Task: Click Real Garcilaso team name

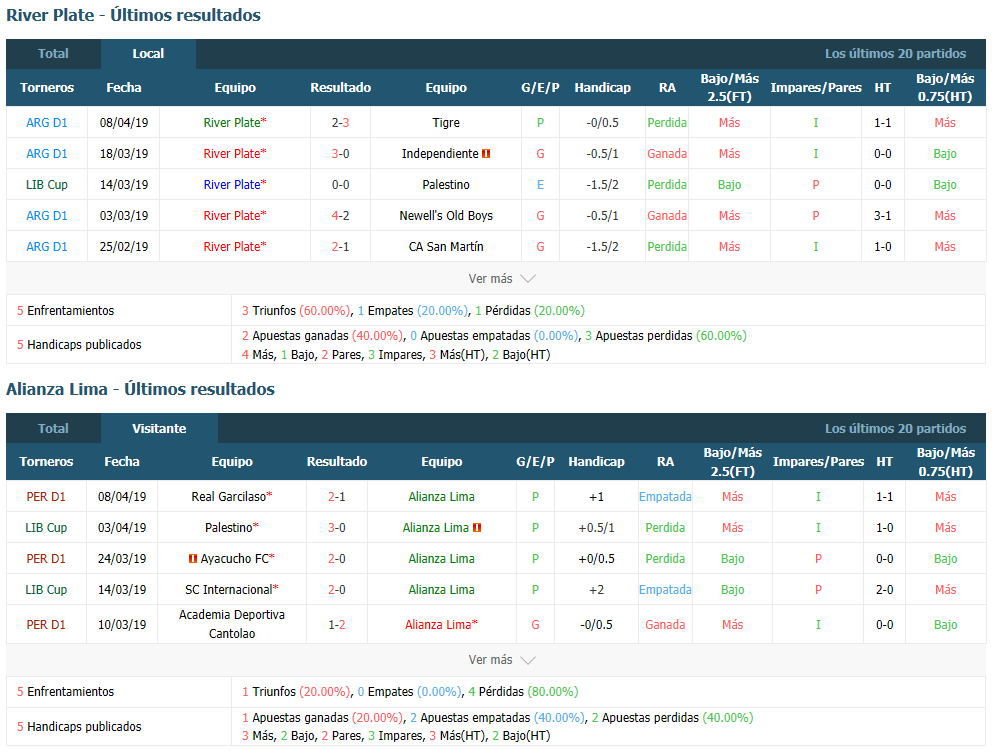Action: tap(231, 497)
